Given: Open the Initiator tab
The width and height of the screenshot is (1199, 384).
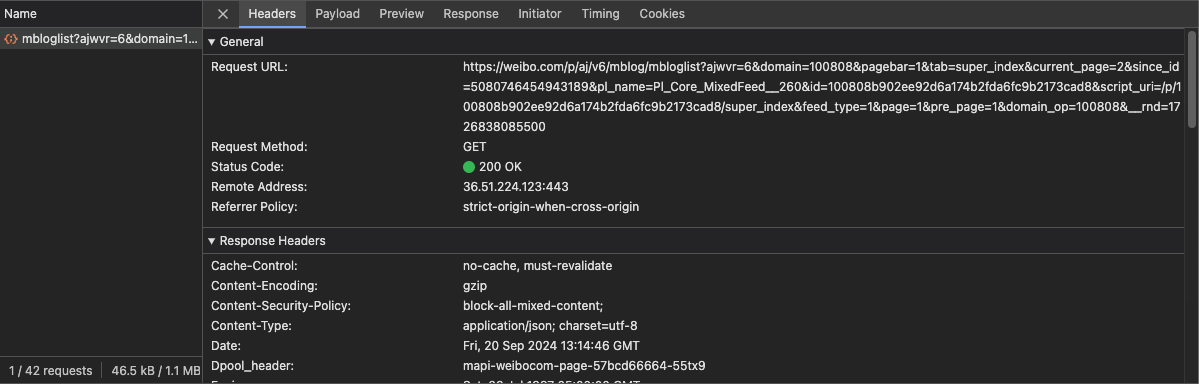Looking at the screenshot, I should [540, 14].
